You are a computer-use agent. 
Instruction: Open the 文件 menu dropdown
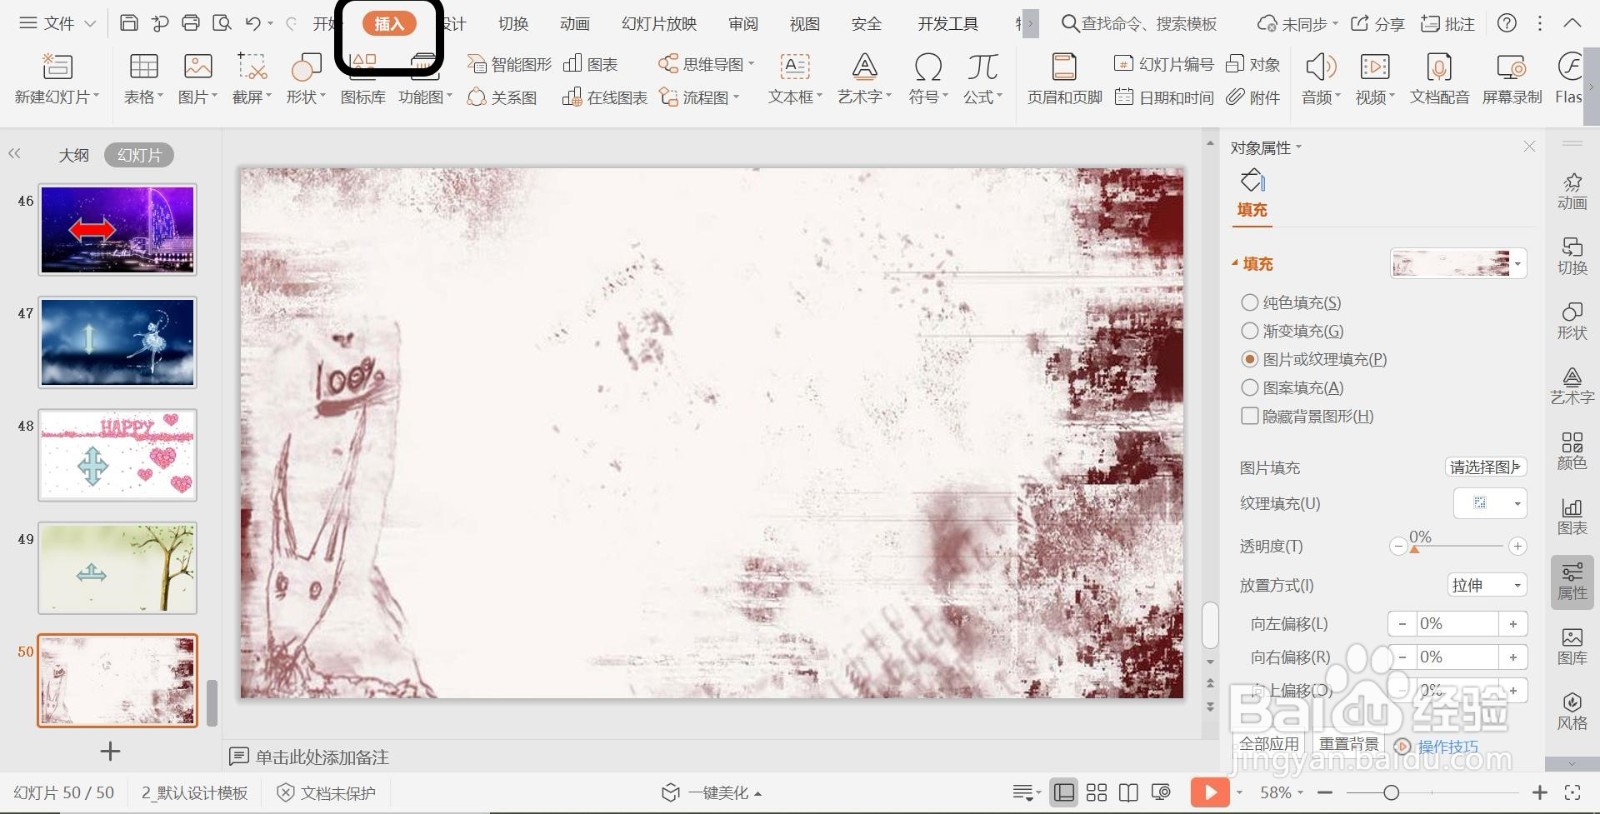coord(57,23)
